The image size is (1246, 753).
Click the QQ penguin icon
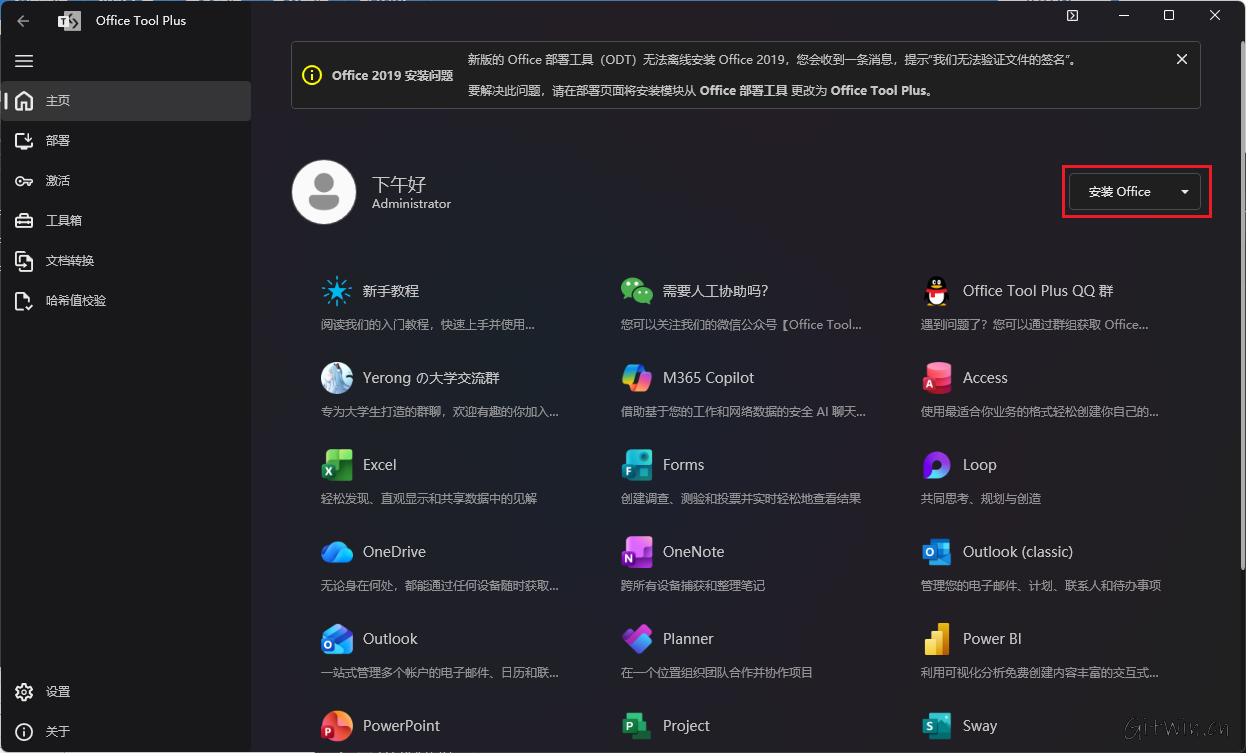937,291
